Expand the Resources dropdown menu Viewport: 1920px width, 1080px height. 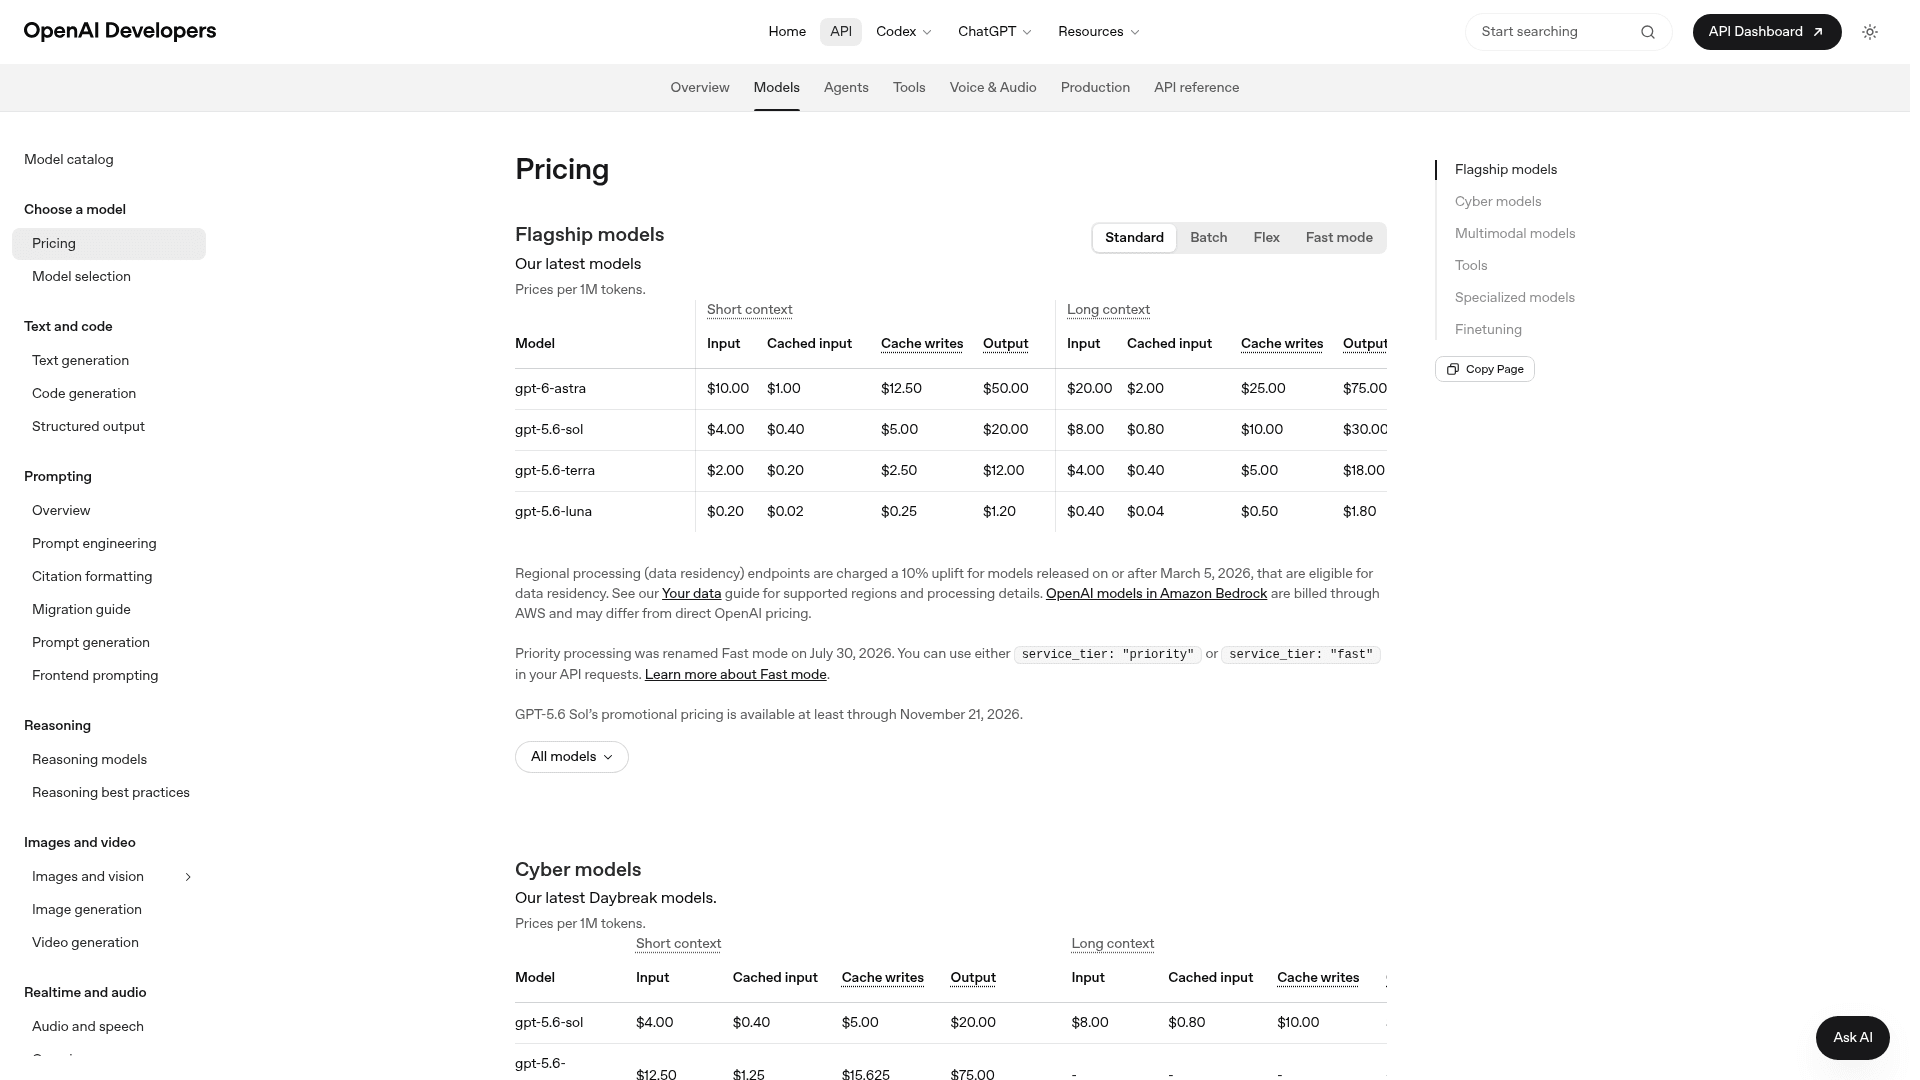click(1098, 32)
